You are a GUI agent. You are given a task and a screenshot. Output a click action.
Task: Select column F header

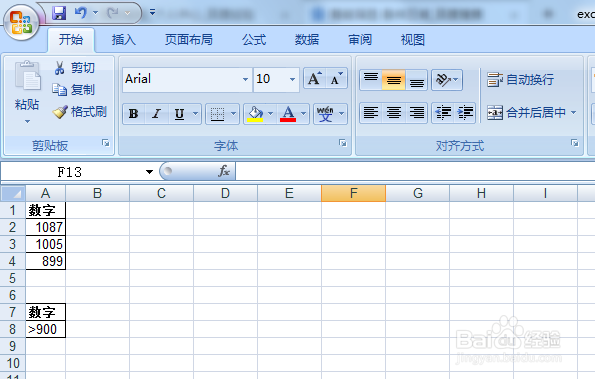tap(353, 193)
